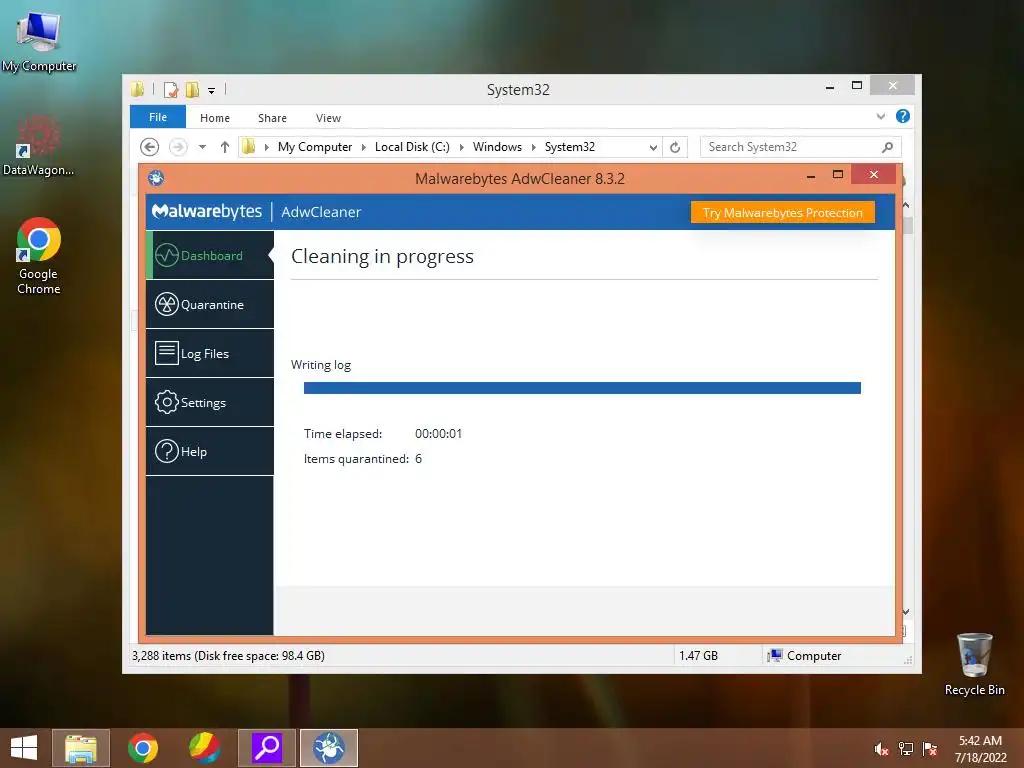Select System32 in breadcrumb path
This screenshot has width=1024, height=768.
(569, 147)
